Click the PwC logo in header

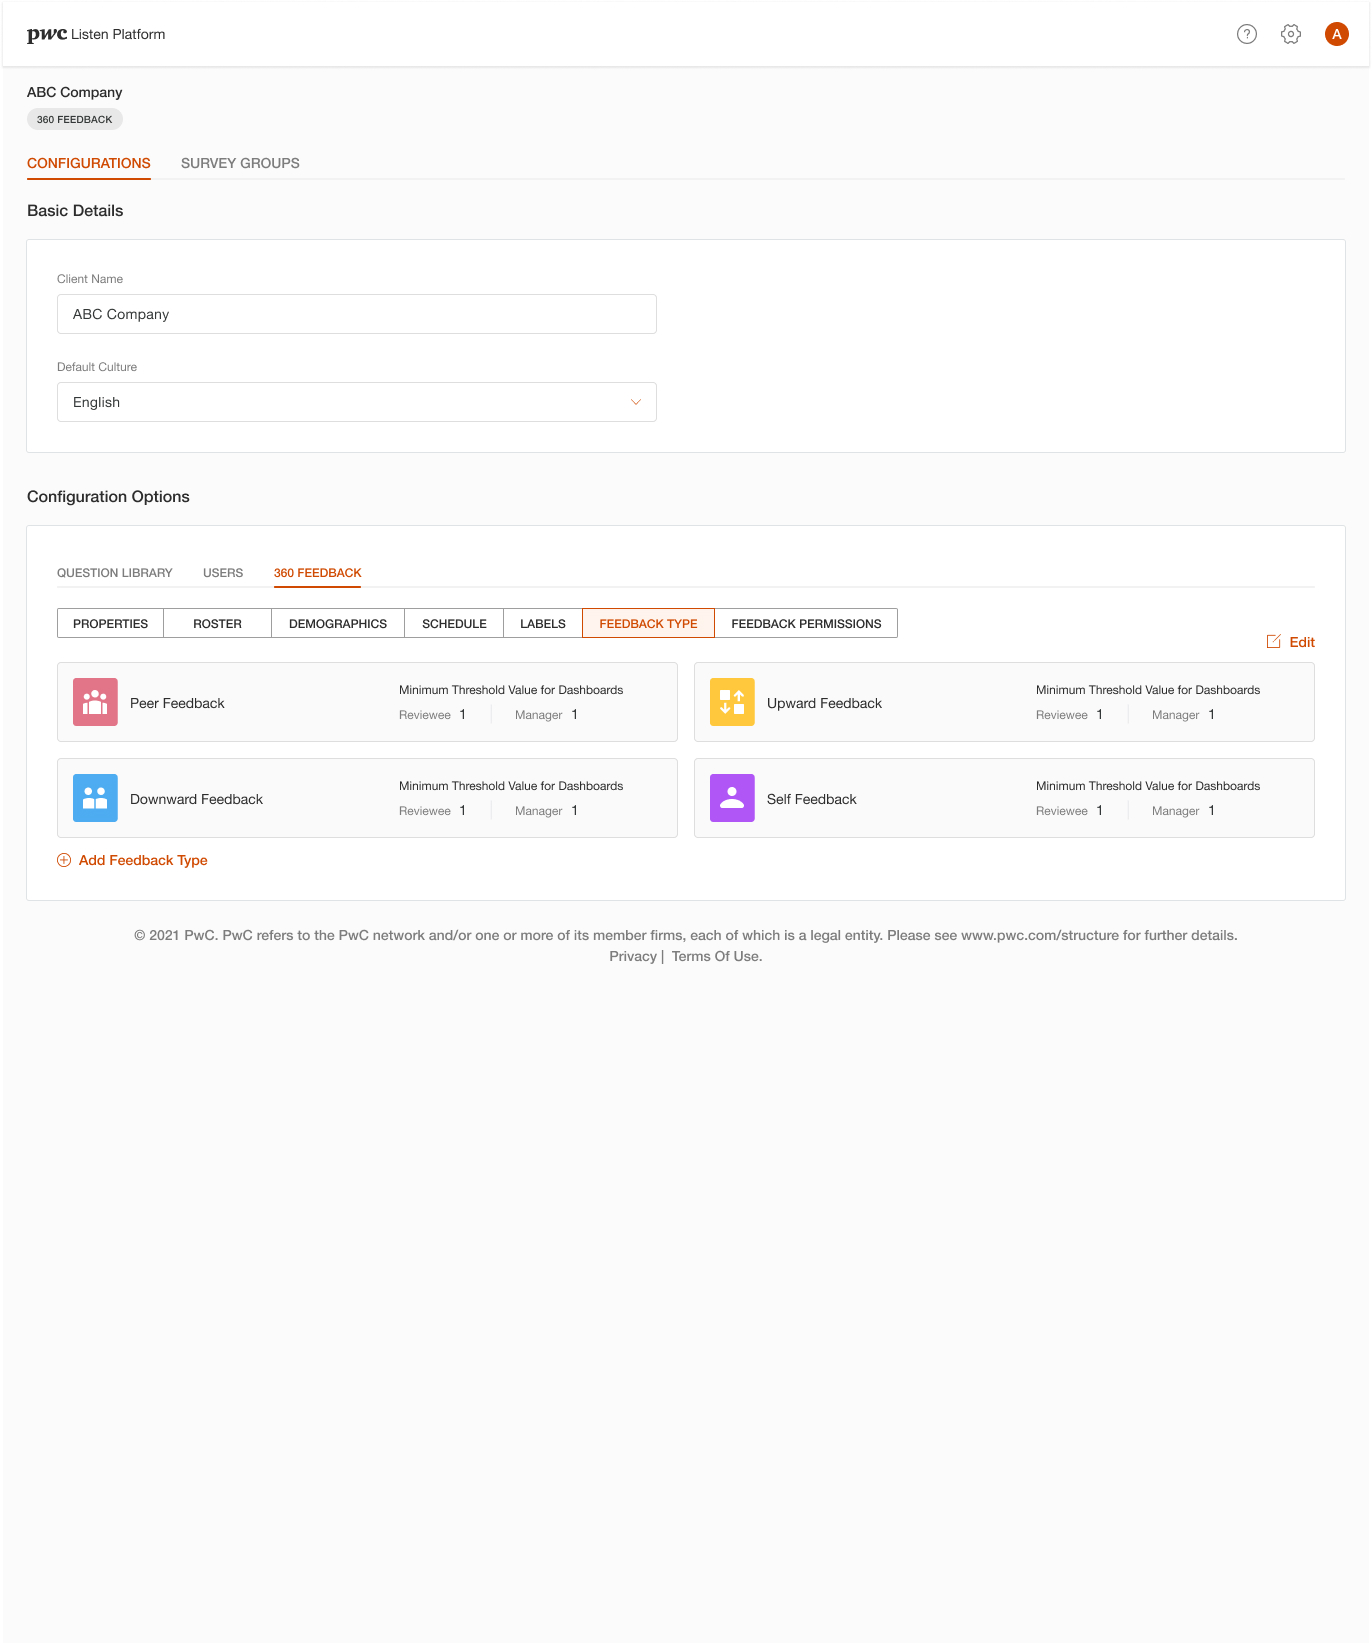tap(47, 34)
